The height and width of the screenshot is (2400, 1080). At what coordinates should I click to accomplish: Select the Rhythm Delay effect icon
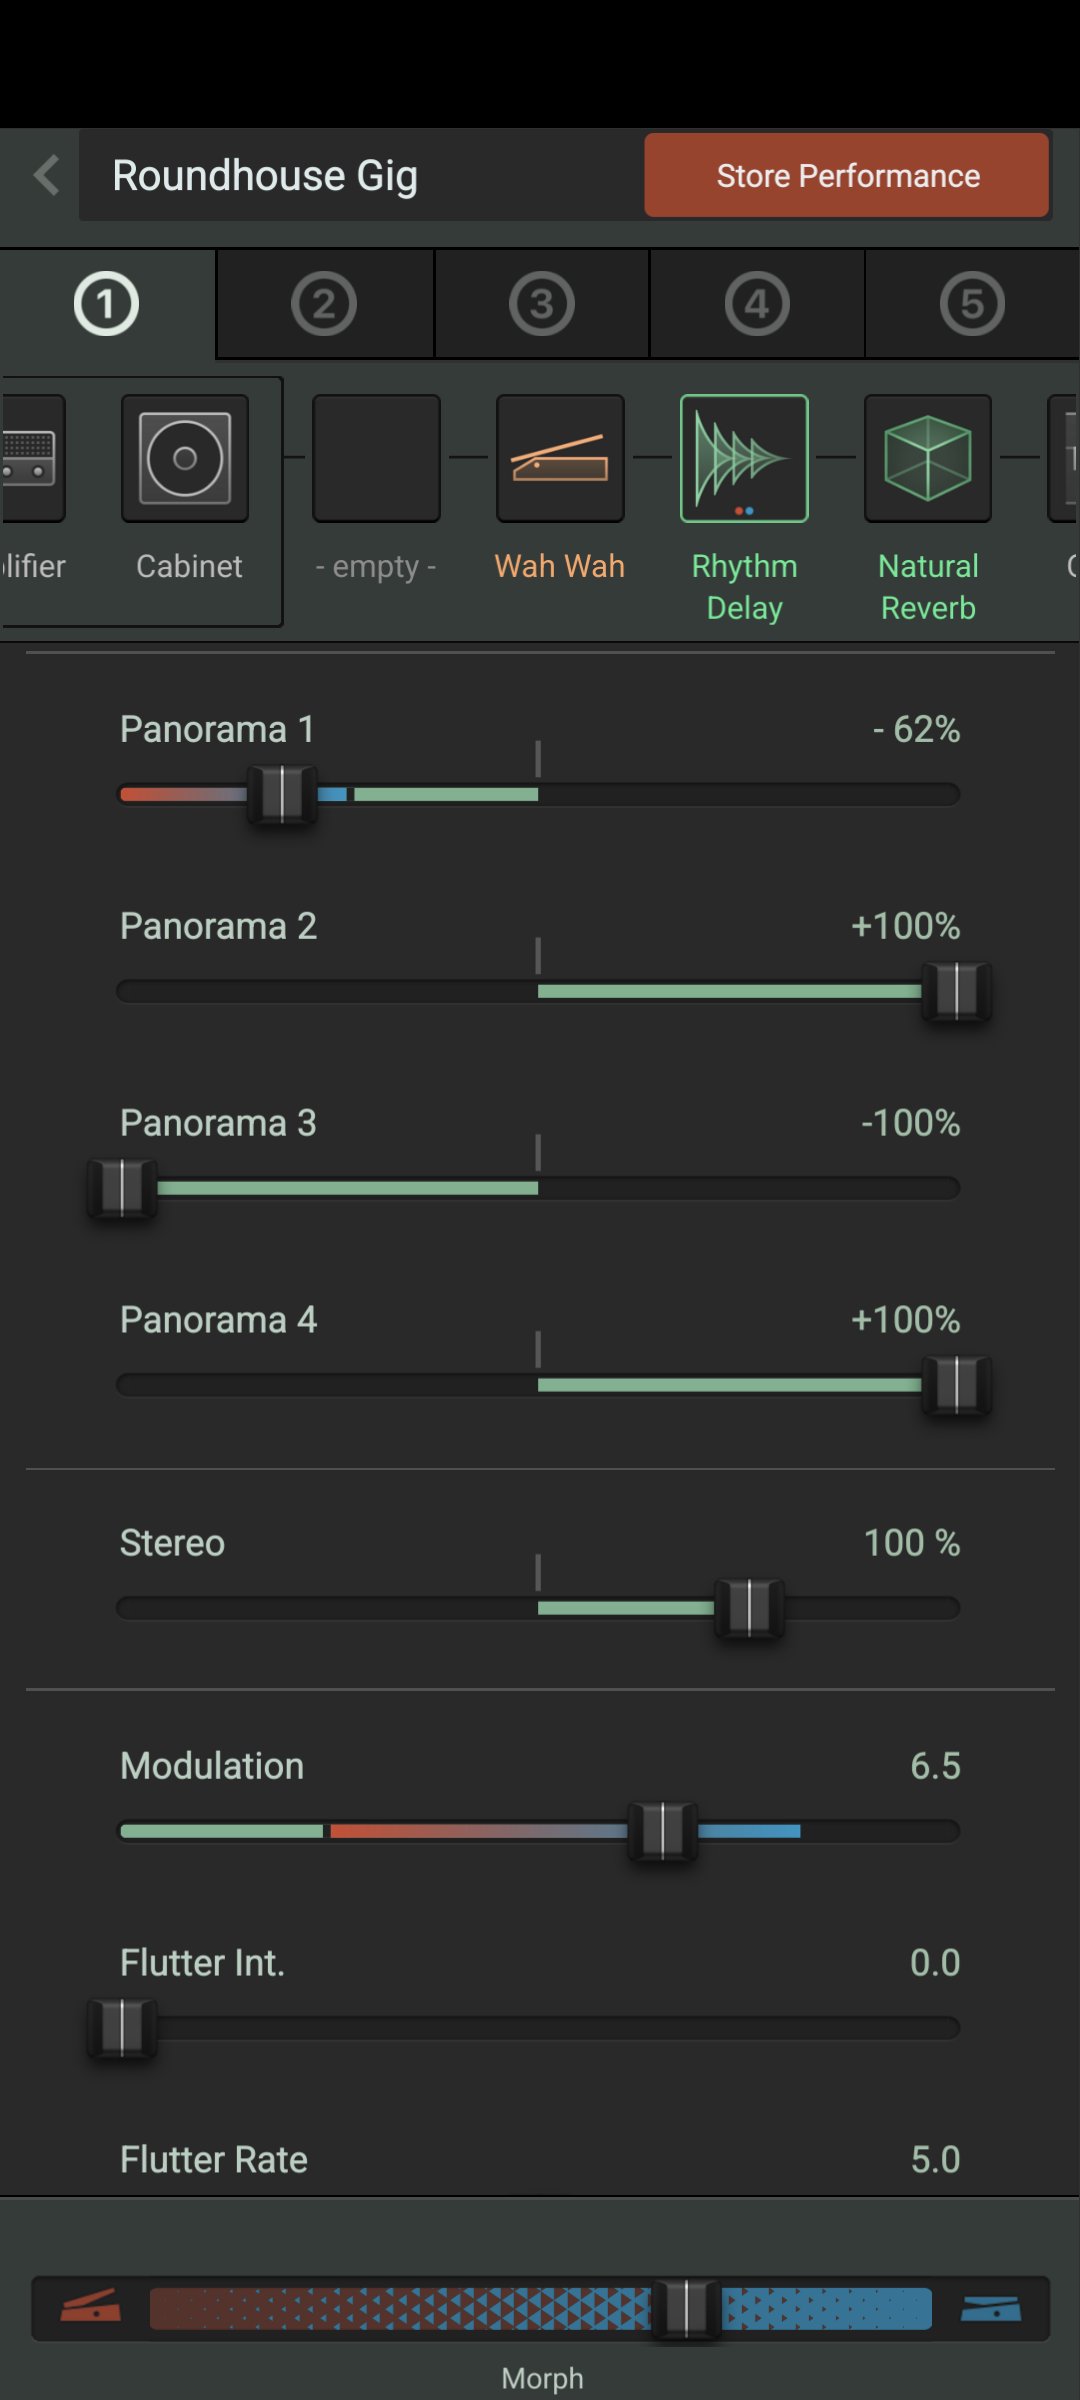tap(744, 459)
